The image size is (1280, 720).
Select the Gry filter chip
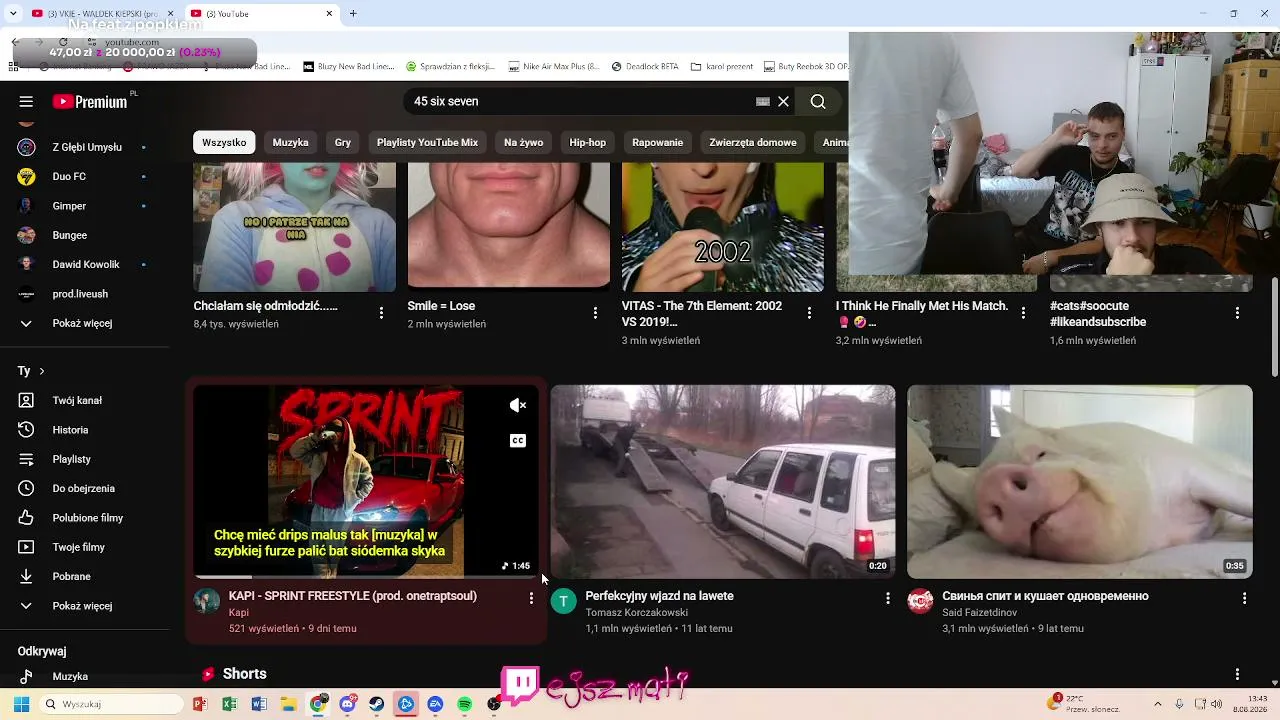click(x=343, y=142)
